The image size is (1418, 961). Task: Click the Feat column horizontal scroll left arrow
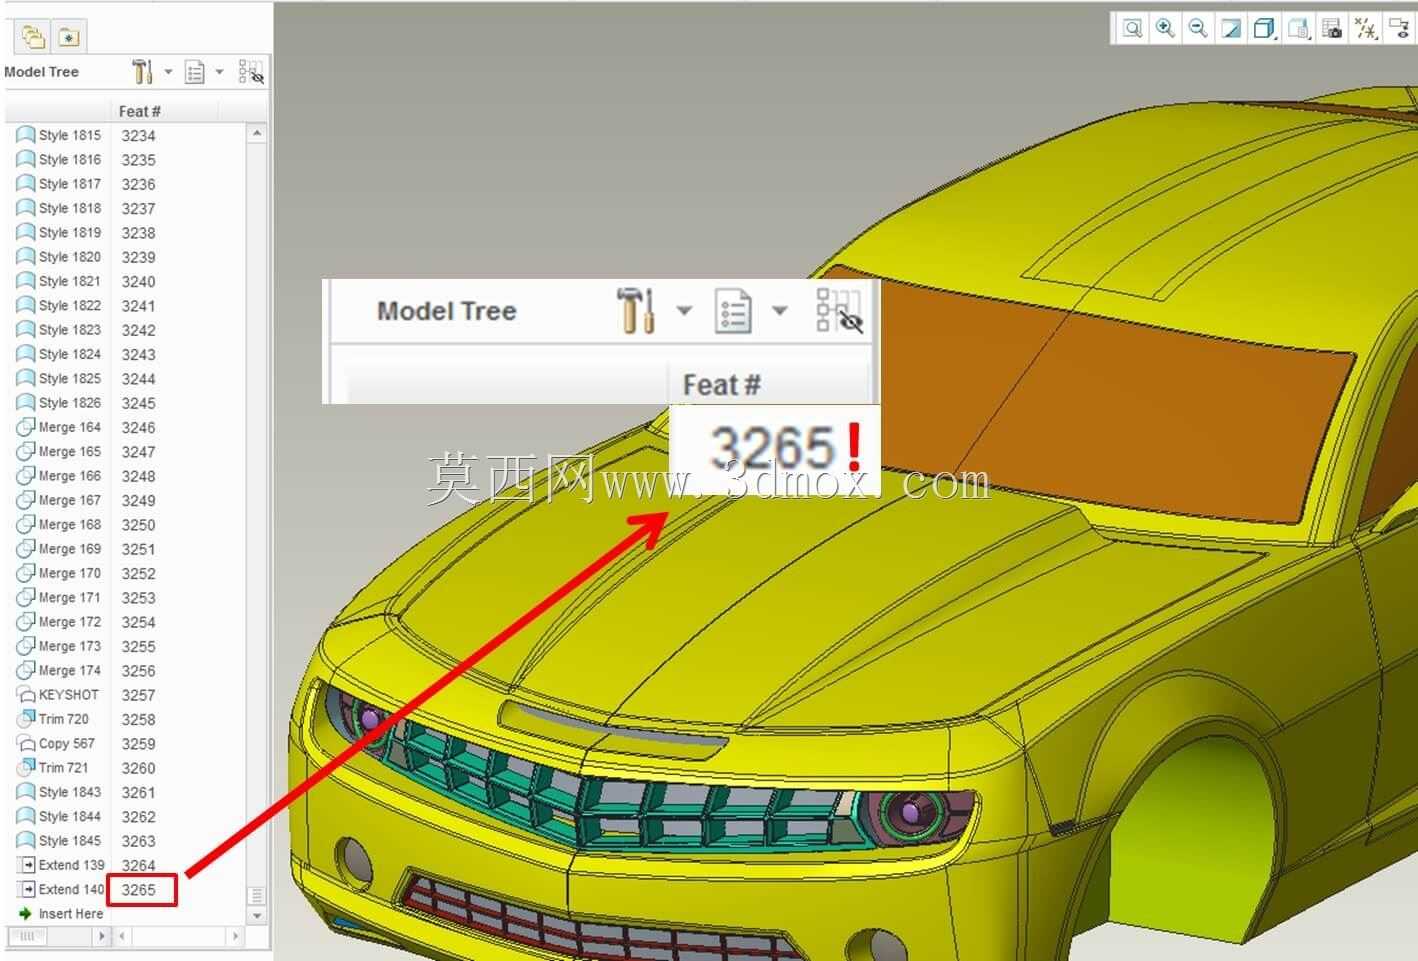121,936
